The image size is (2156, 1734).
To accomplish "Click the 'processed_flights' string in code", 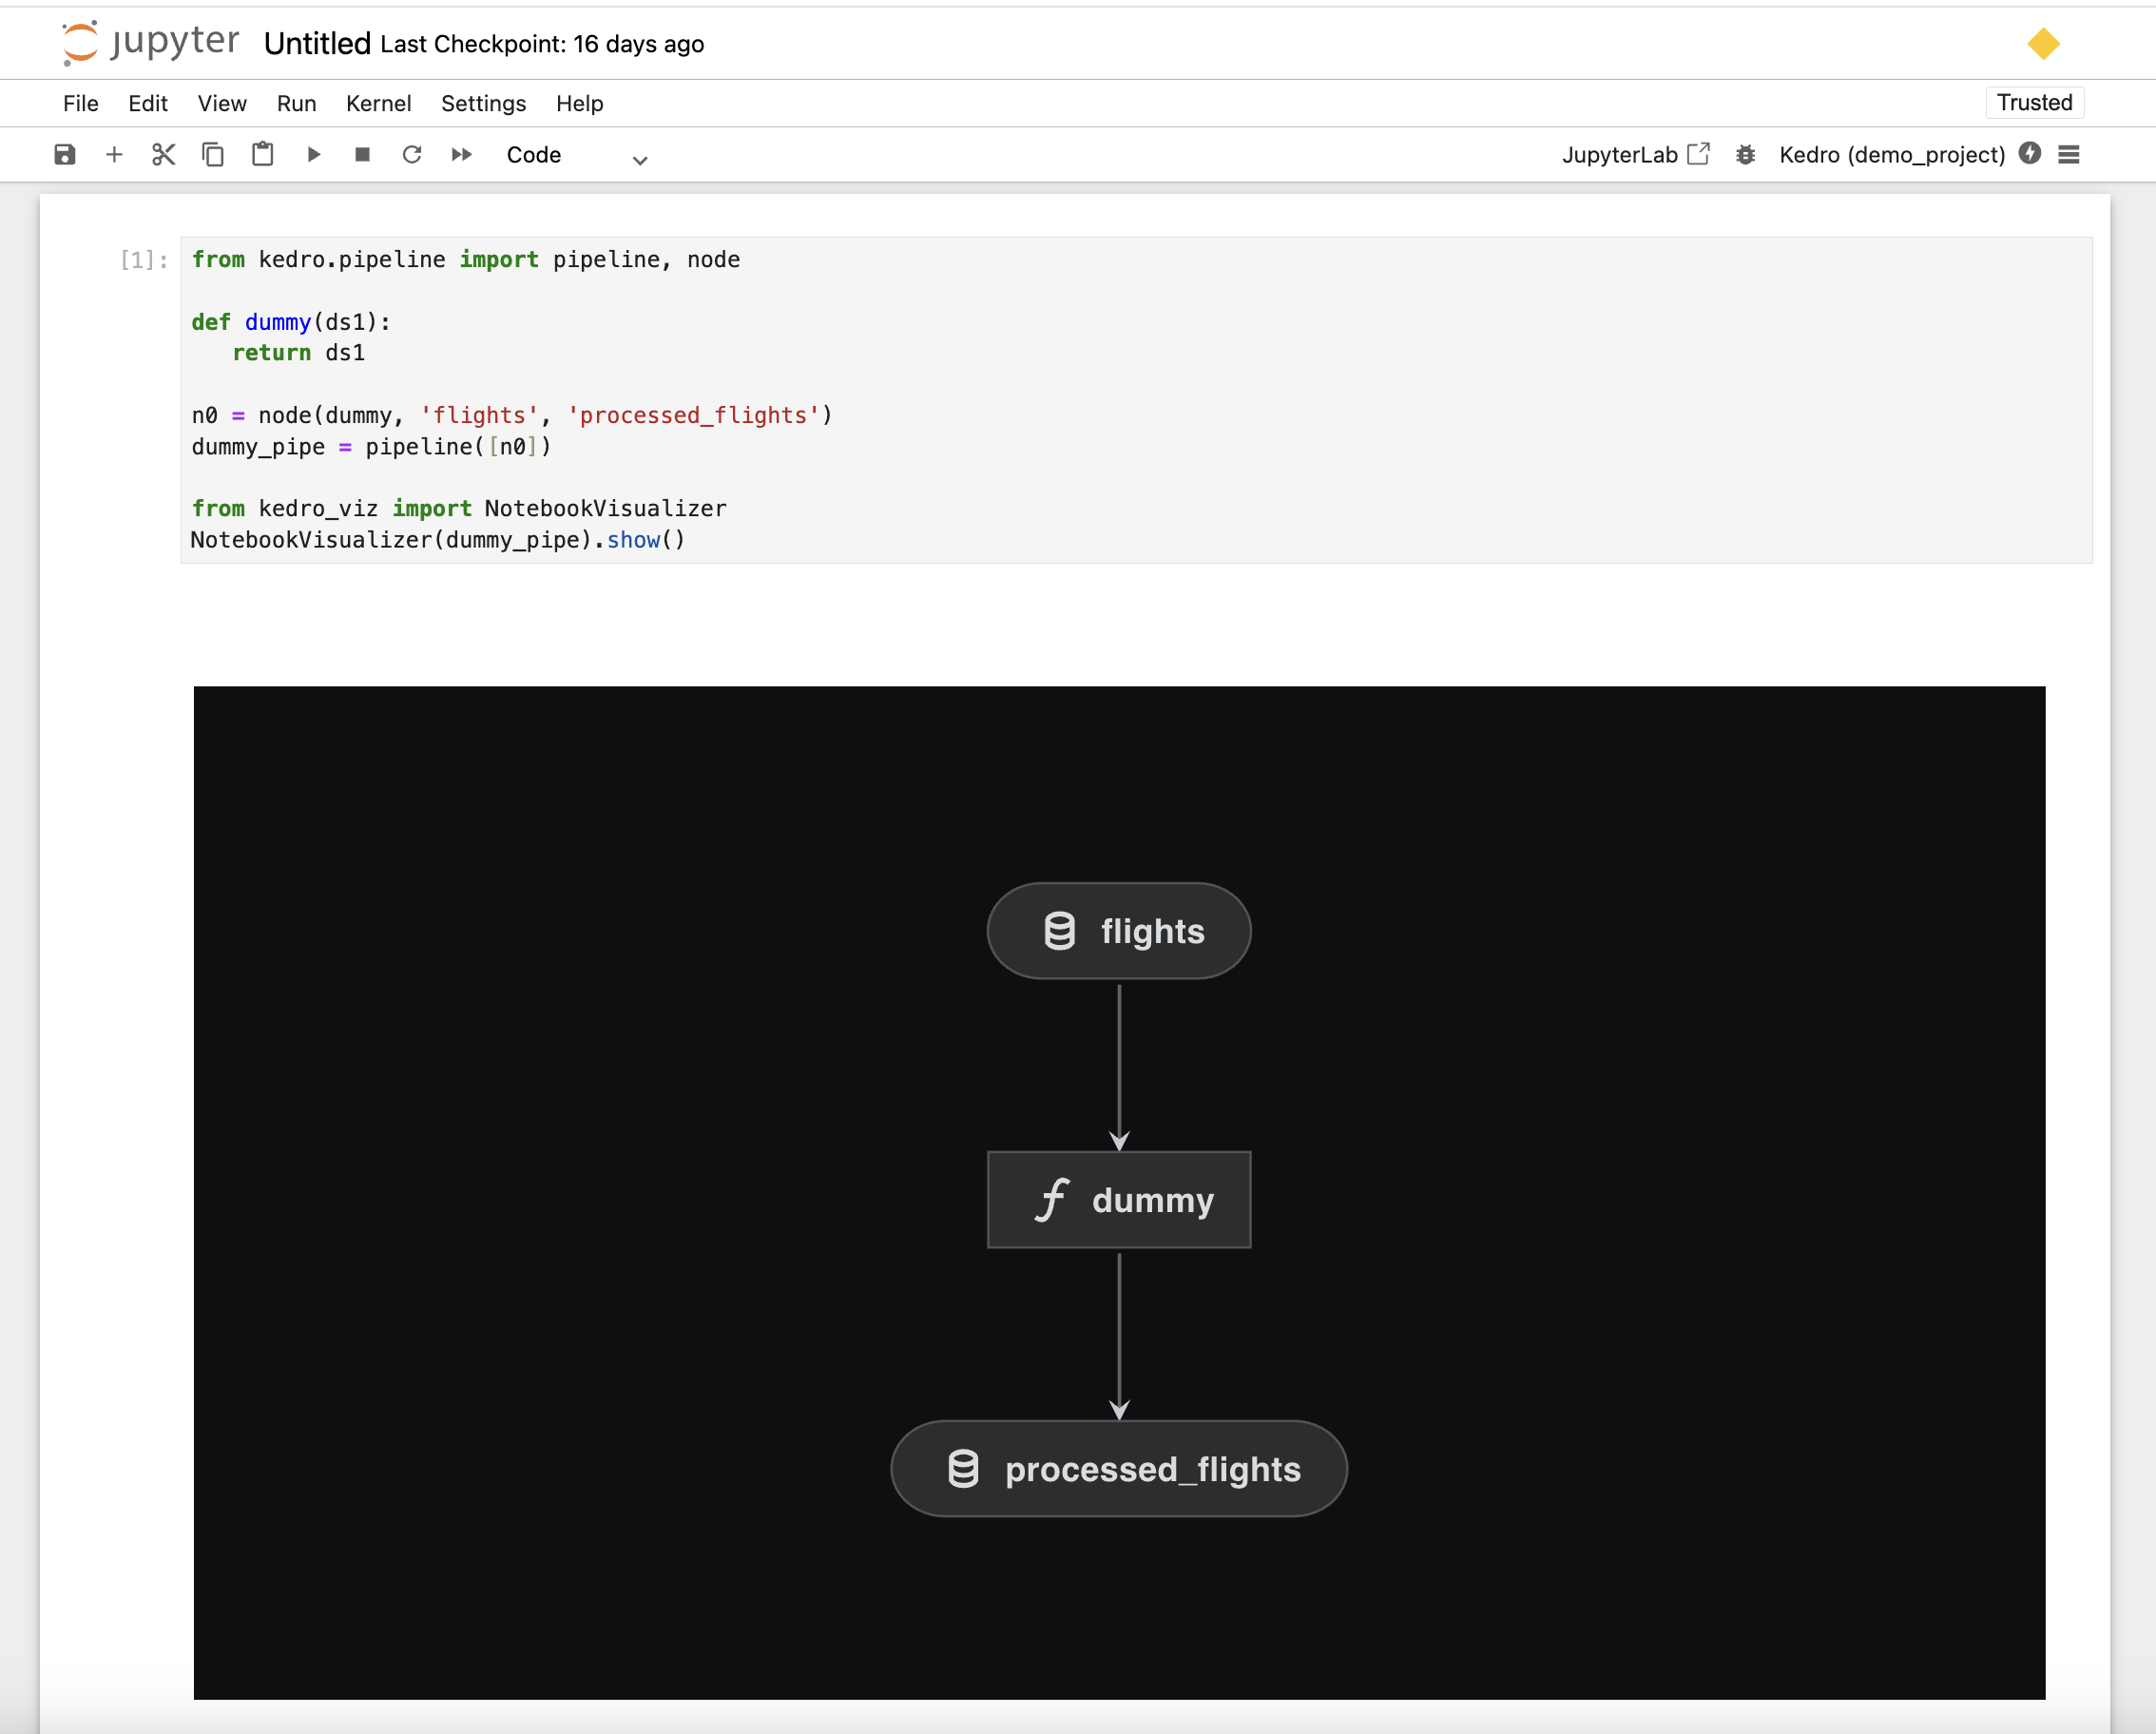I will click(x=694, y=416).
